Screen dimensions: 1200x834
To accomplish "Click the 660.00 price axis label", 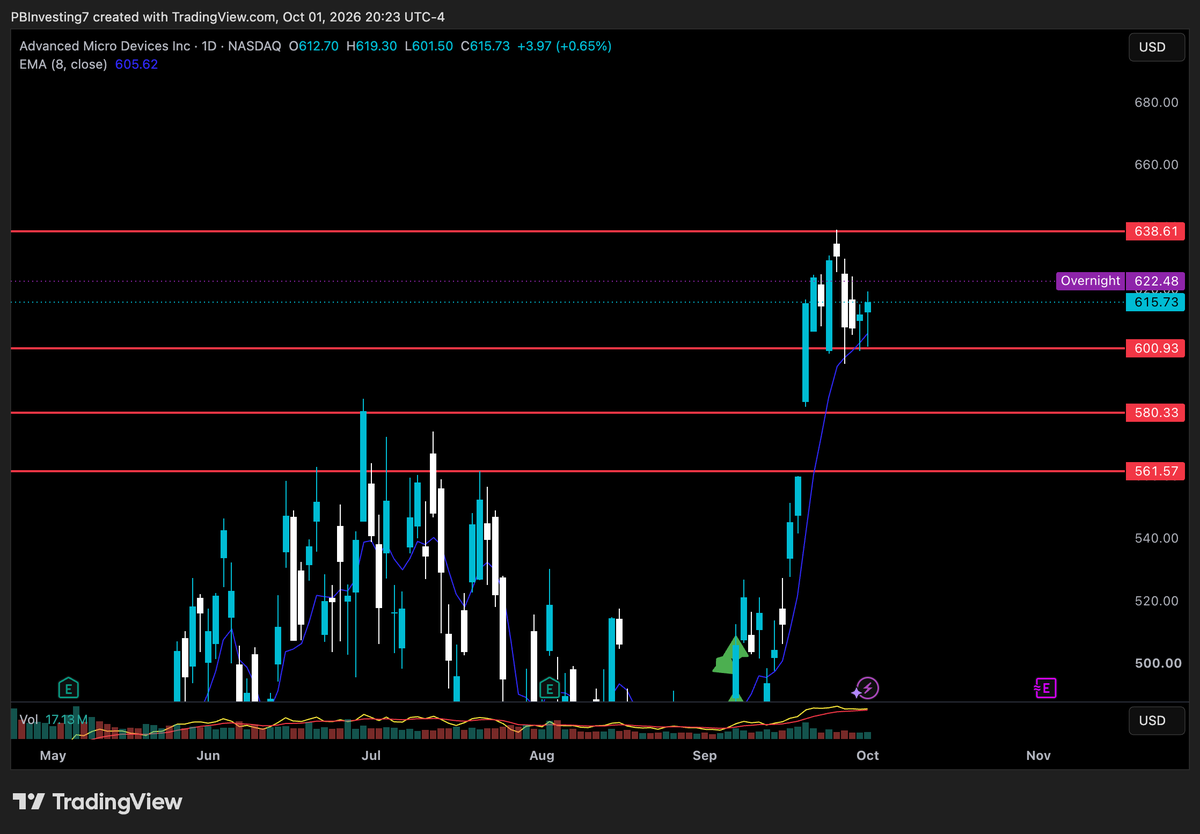I will 1155,164.
